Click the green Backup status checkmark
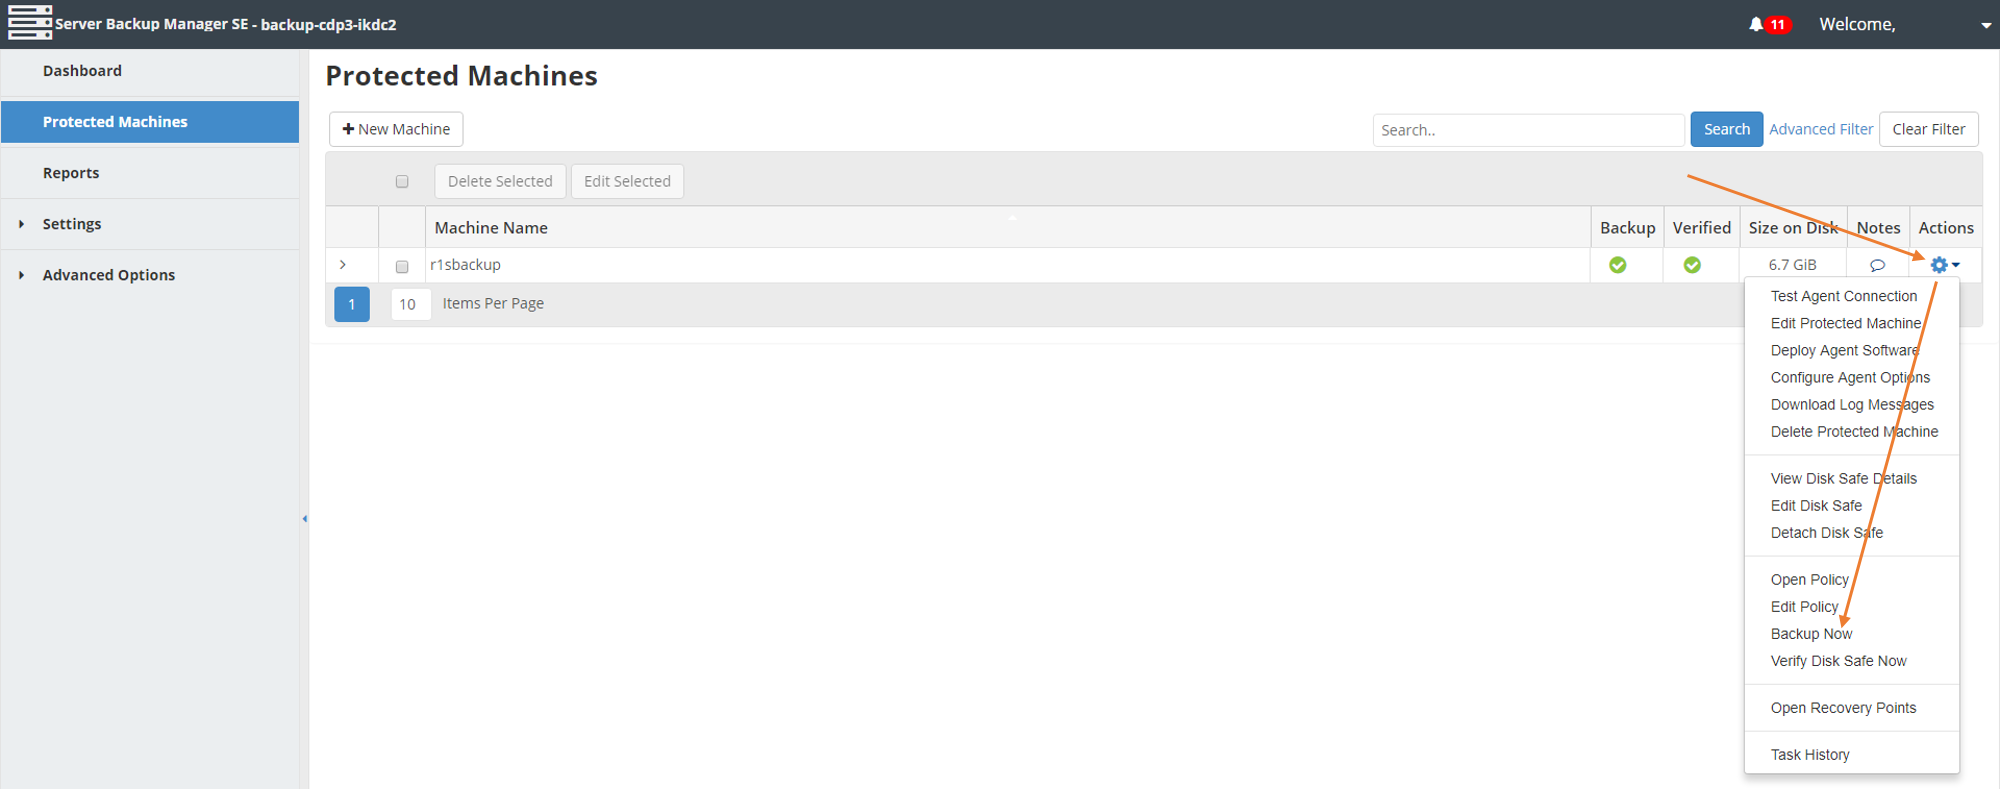The image size is (2000, 789). [1617, 265]
